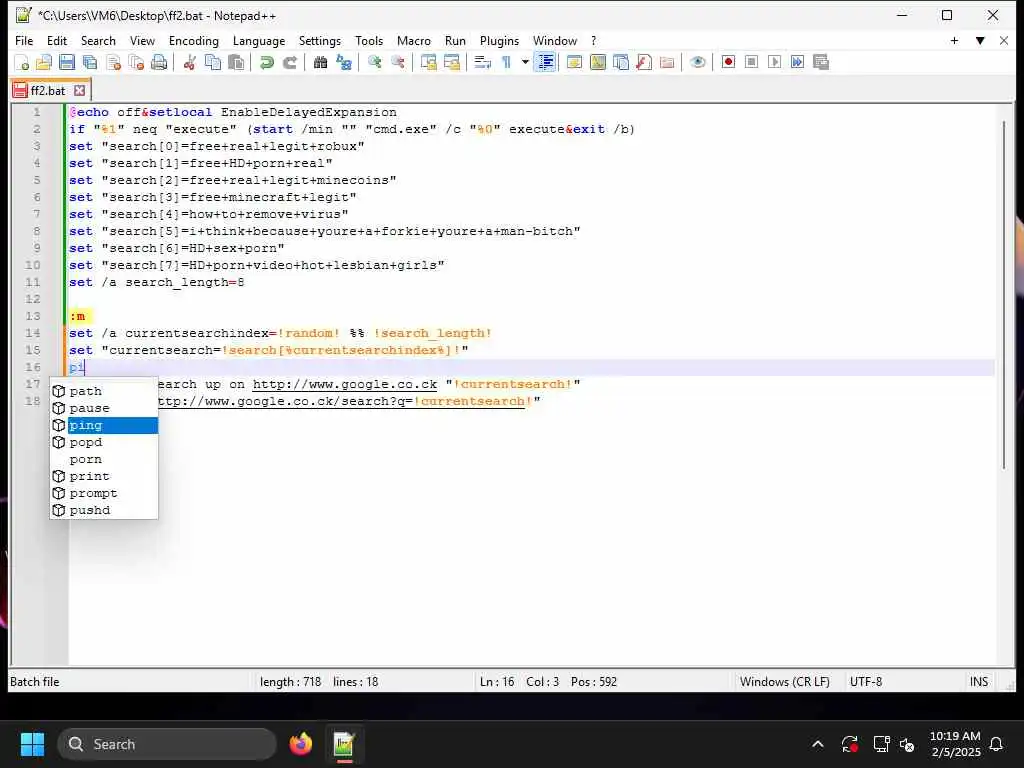Viewport: 1024px width, 768px height.
Task: Print the document via printer icon
Action: pos(159,63)
